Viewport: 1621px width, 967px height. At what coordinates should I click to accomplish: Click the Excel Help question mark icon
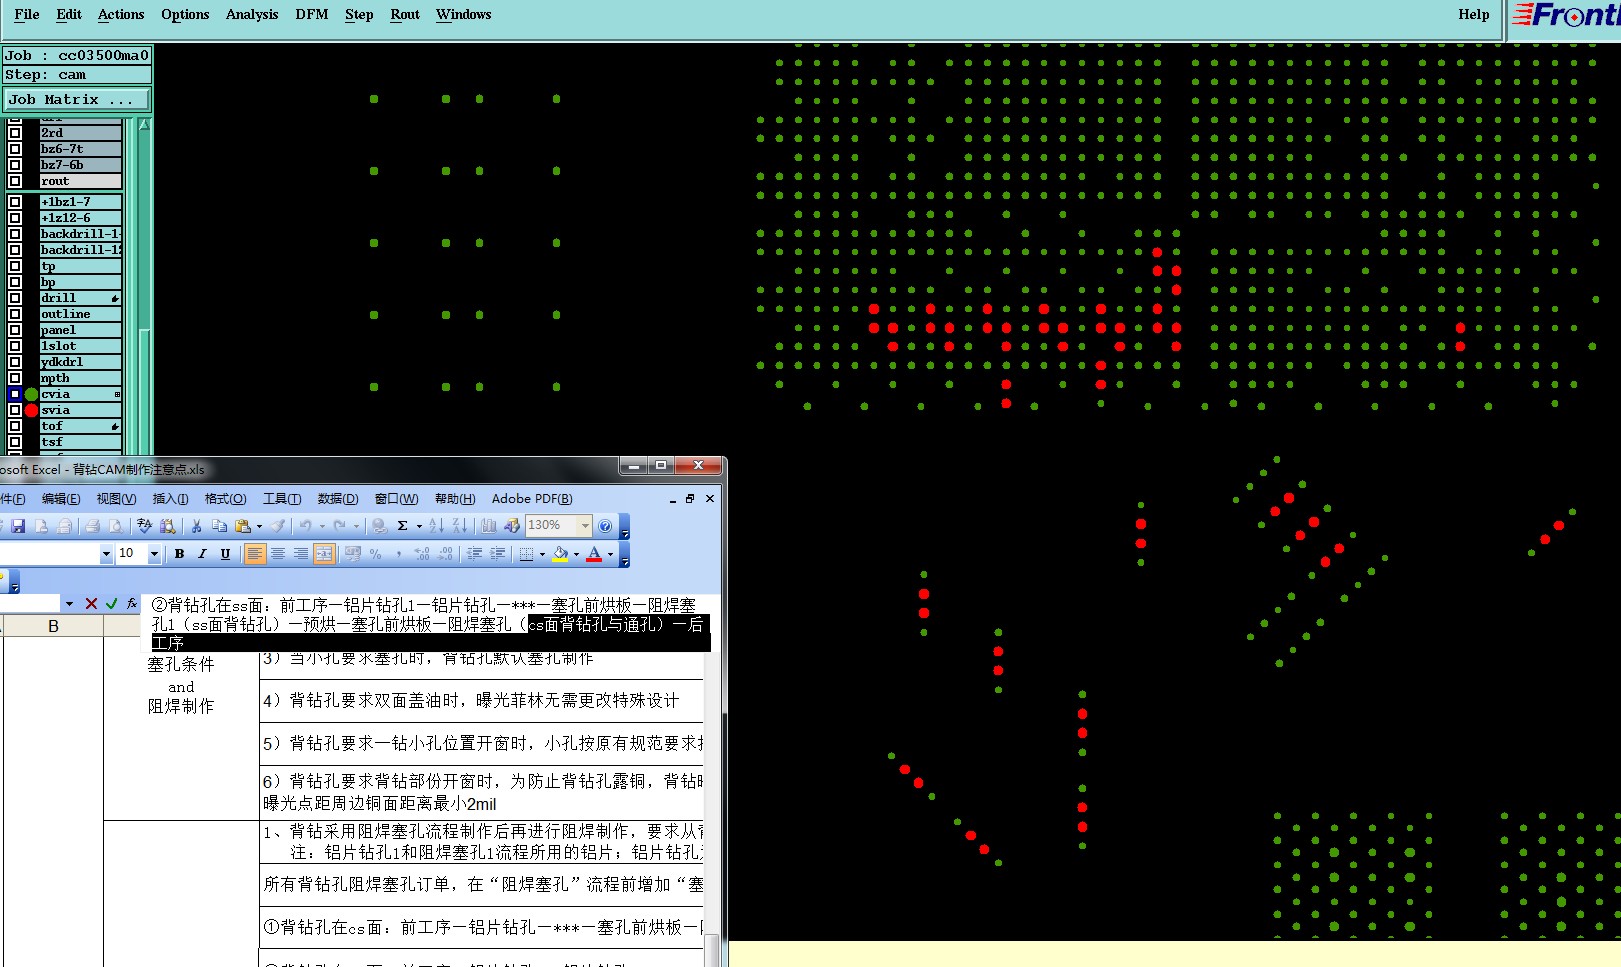pyautogui.click(x=605, y=526)
